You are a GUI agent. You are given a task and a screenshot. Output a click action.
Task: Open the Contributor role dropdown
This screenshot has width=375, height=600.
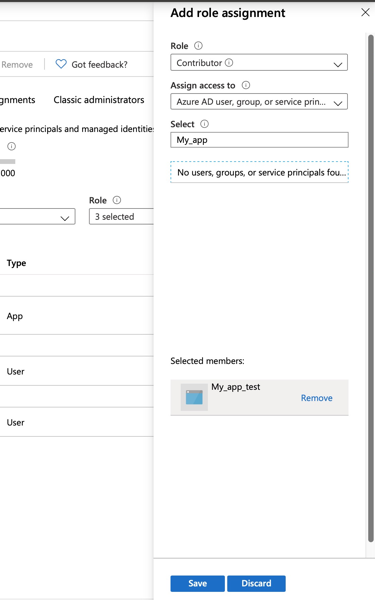(259, 62)
